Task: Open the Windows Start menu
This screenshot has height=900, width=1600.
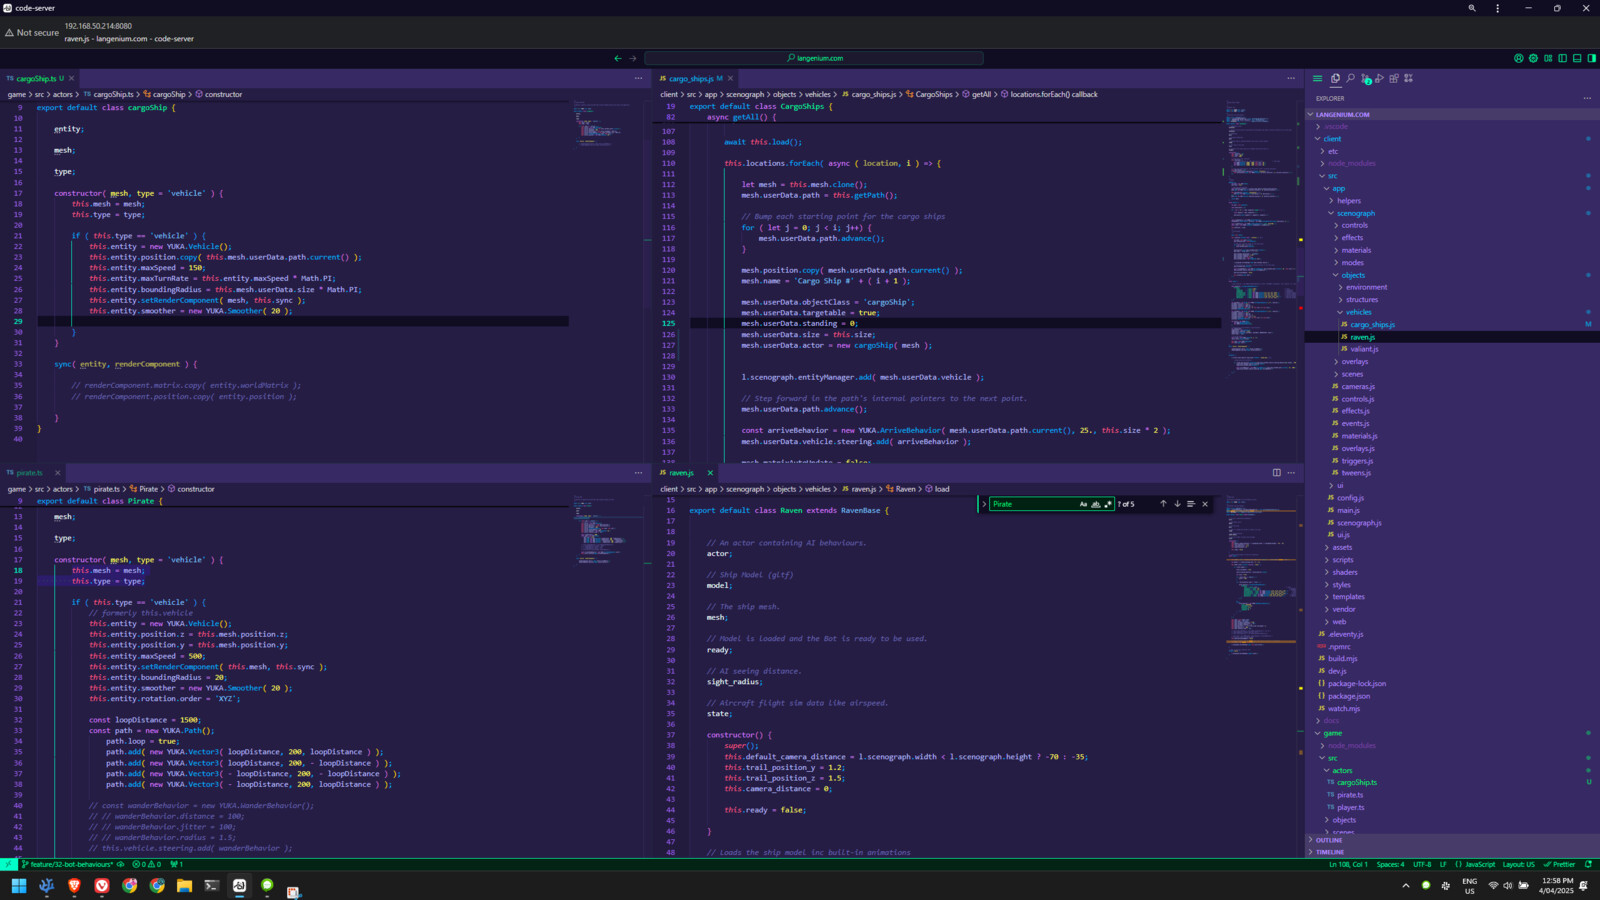Action: coord(18,885)
